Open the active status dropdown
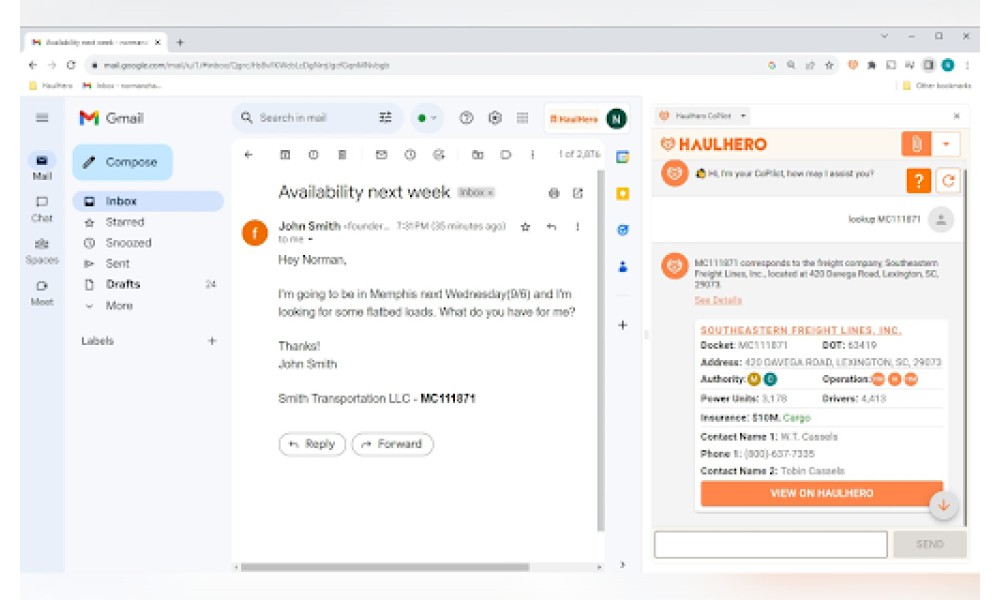 point(427,118)
